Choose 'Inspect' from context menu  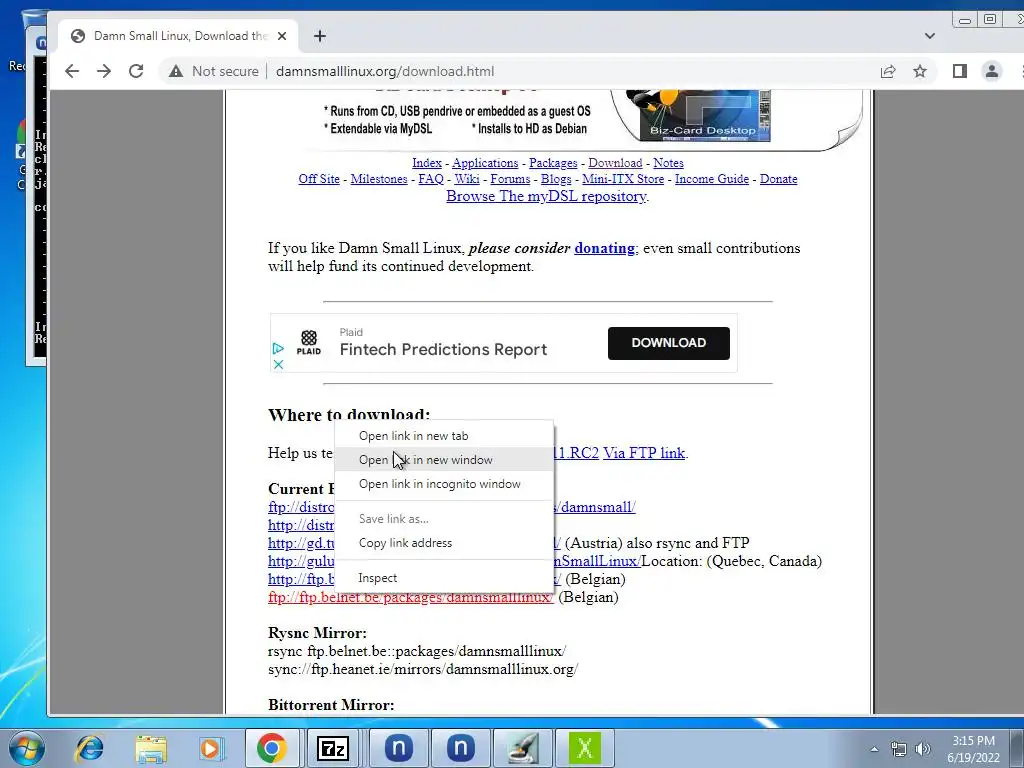[444, 578]
